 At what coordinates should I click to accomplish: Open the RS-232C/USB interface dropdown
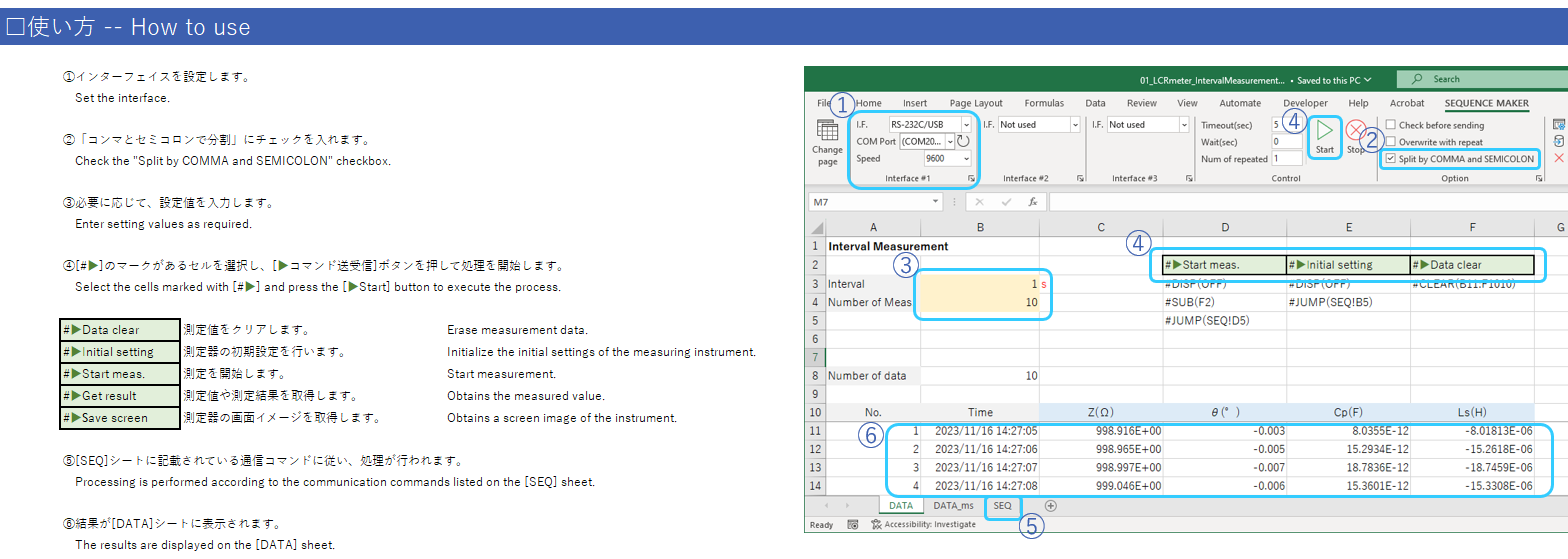tap(966, 125)
